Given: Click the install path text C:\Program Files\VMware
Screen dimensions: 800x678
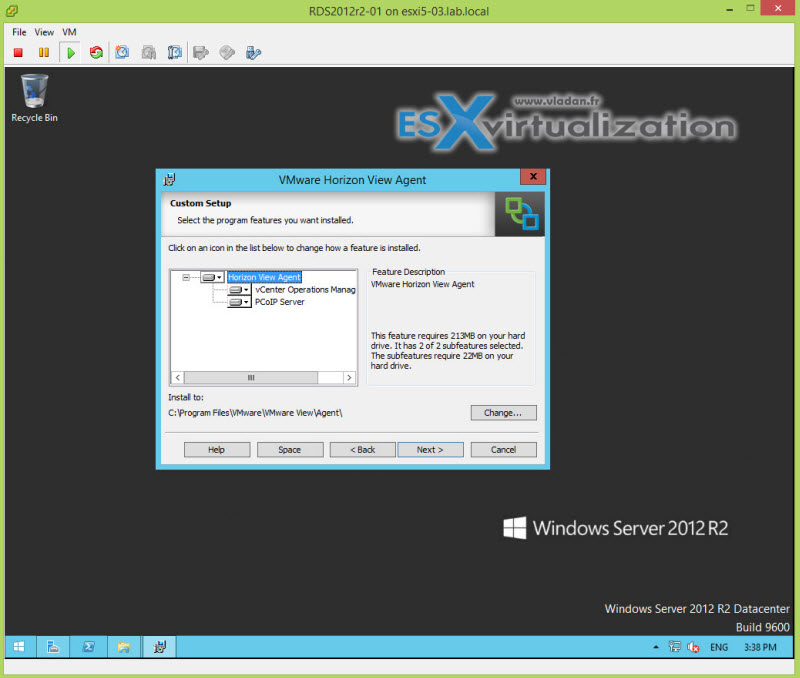Looking at the screenshot, I should point(255,413).
